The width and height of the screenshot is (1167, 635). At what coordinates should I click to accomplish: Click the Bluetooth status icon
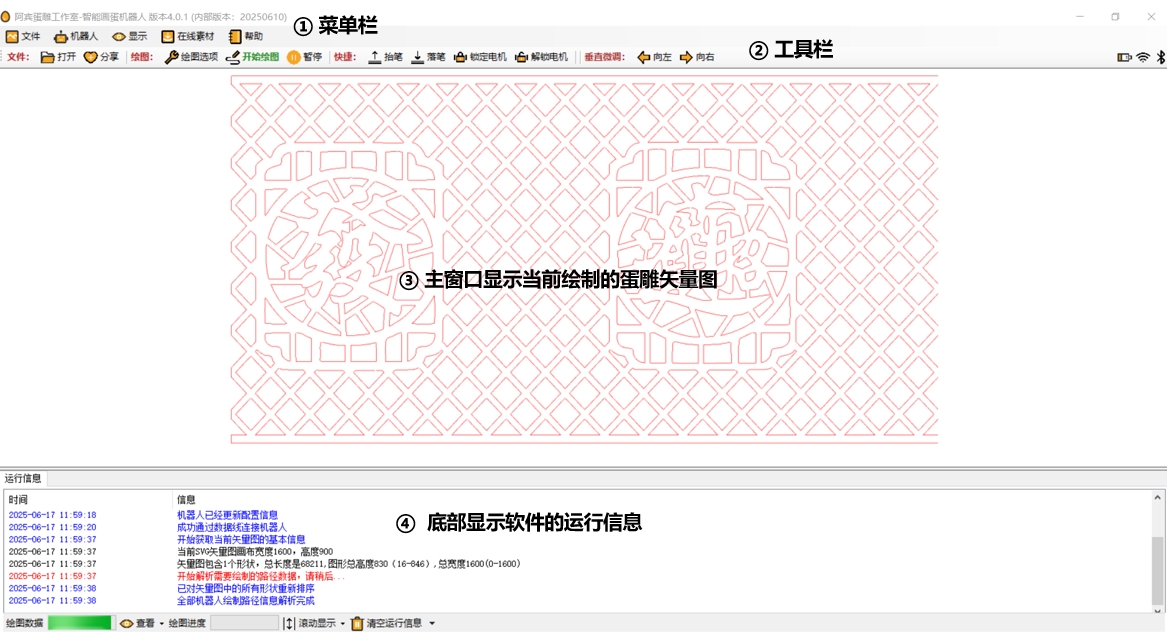click(x=1160, y=57)
